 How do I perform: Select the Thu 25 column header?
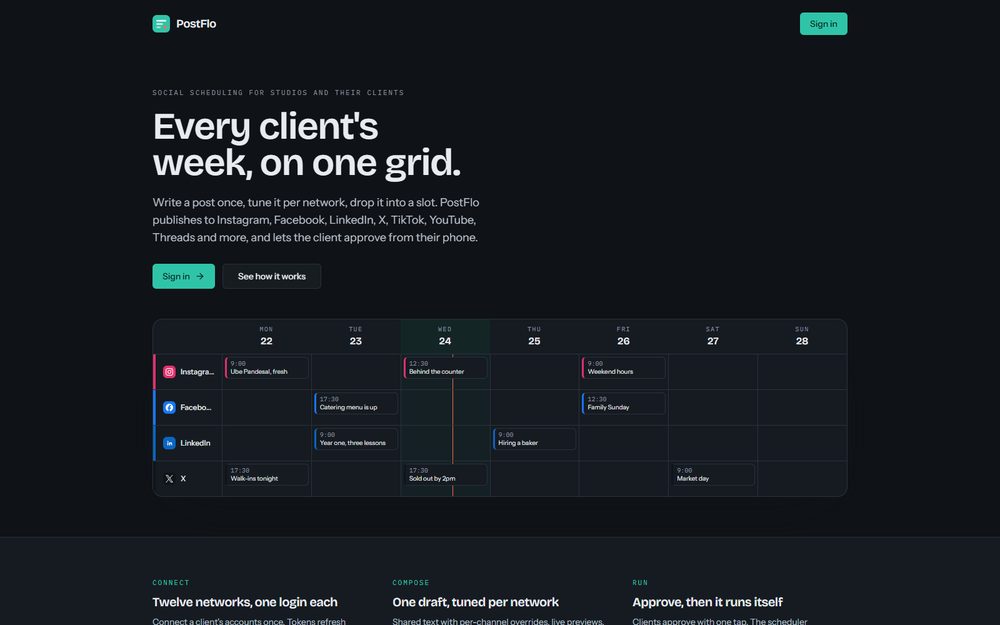[534, 336]
